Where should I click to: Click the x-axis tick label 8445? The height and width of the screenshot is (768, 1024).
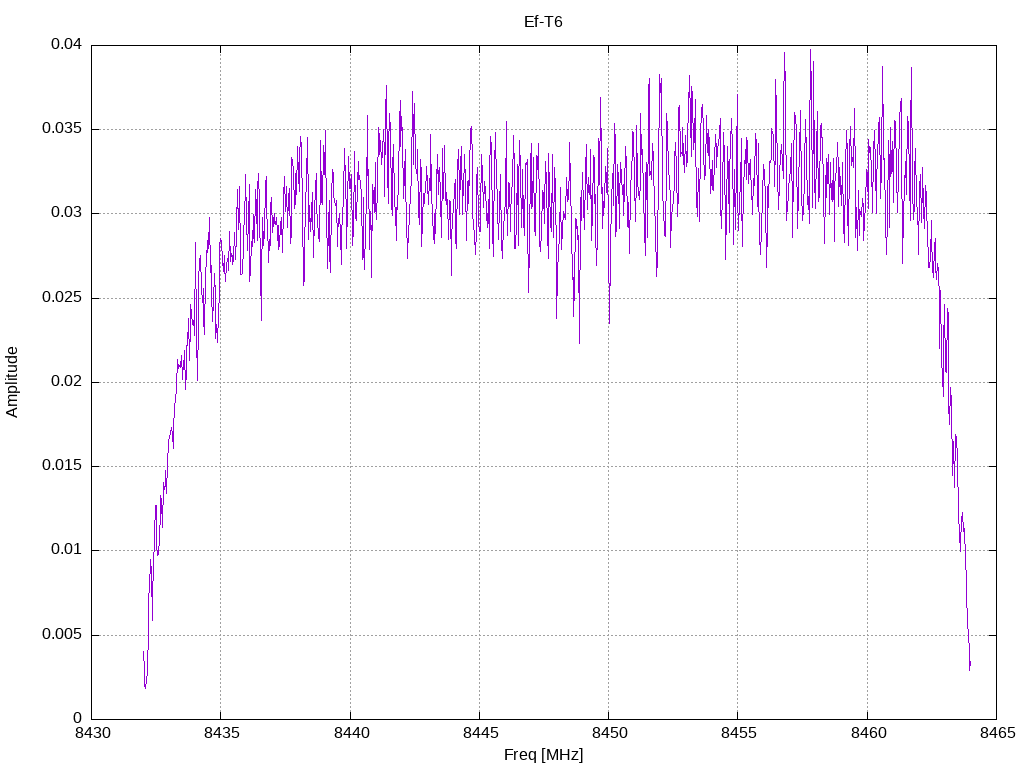(x=480, y=733)
